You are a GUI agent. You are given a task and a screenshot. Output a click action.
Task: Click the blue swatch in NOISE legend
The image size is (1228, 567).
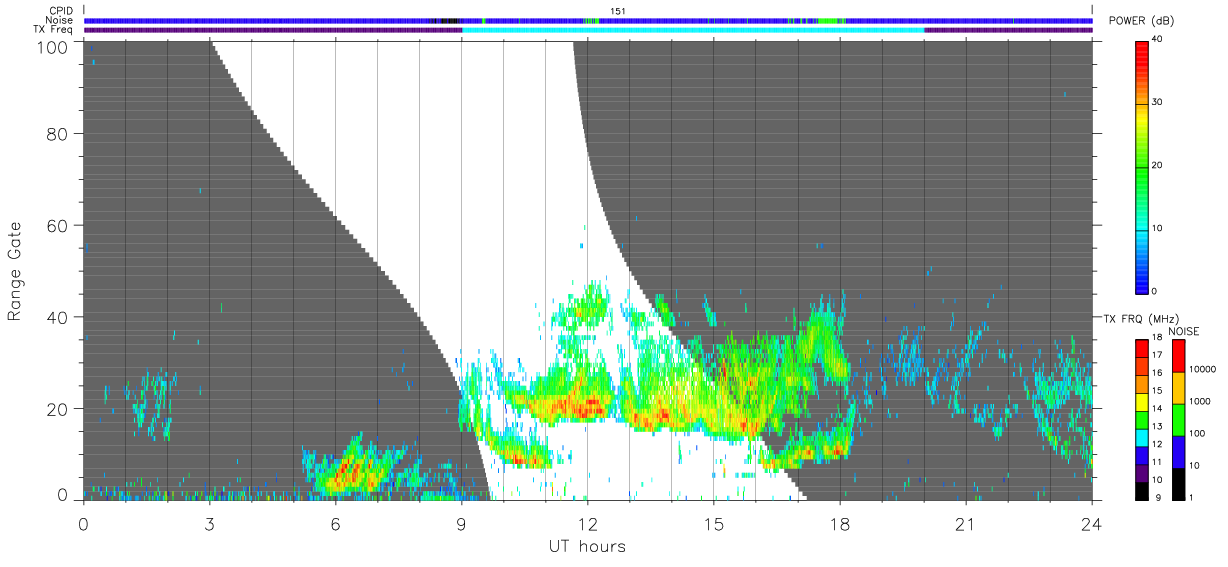pos(1179,452)
